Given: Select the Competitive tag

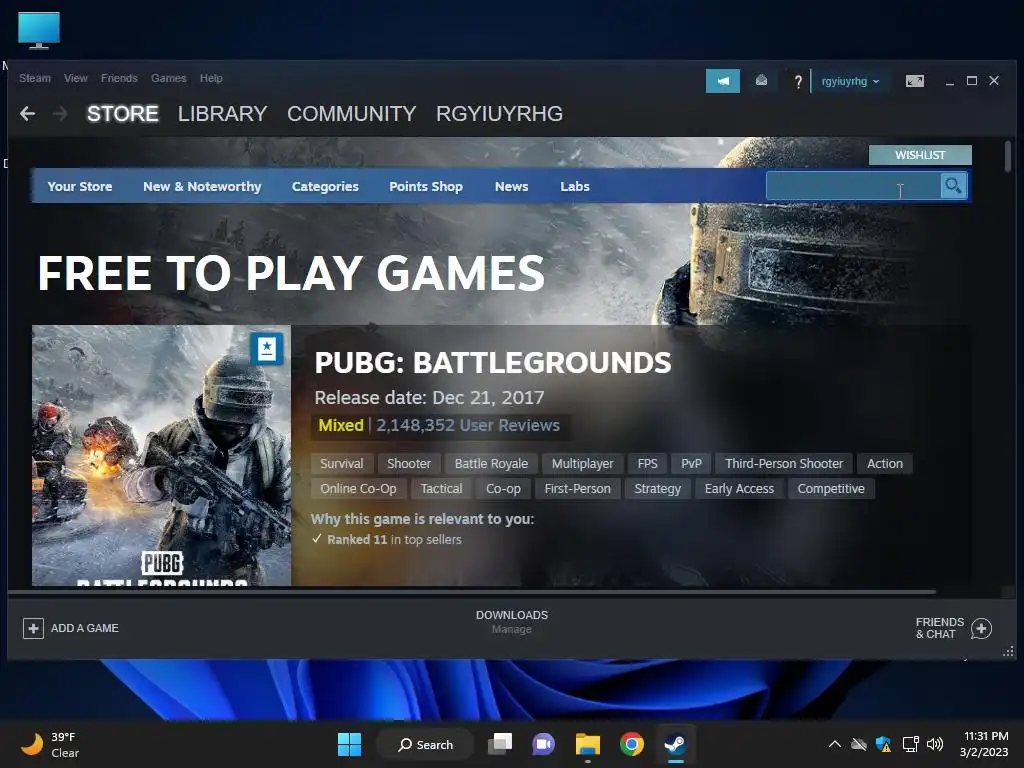Looking at the screenshot, I should [831, 489].
